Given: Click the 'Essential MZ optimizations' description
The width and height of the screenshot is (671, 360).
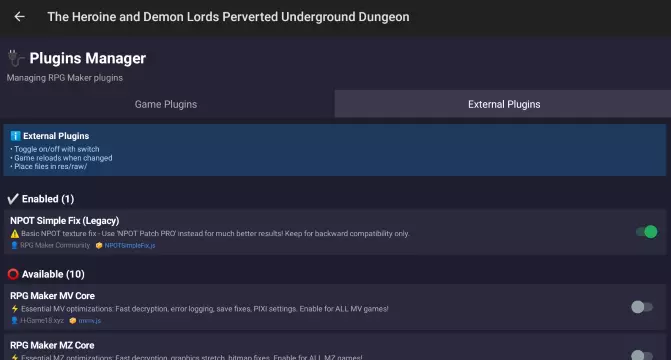Looking at the screenshot, I should pyautogui.click(x=191, y=357).
